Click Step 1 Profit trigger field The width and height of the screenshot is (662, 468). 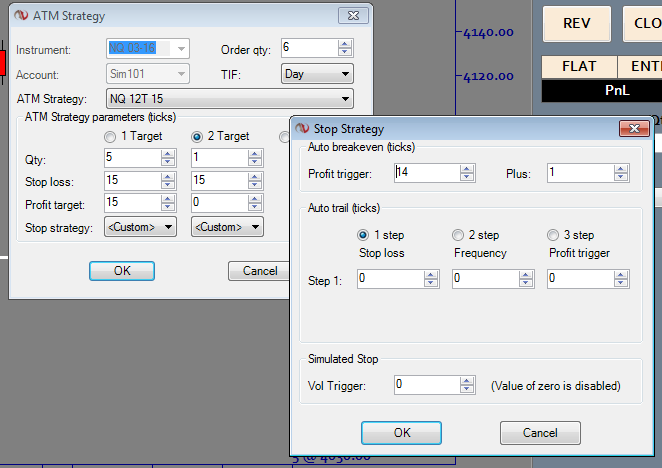[x=581, y=279]
